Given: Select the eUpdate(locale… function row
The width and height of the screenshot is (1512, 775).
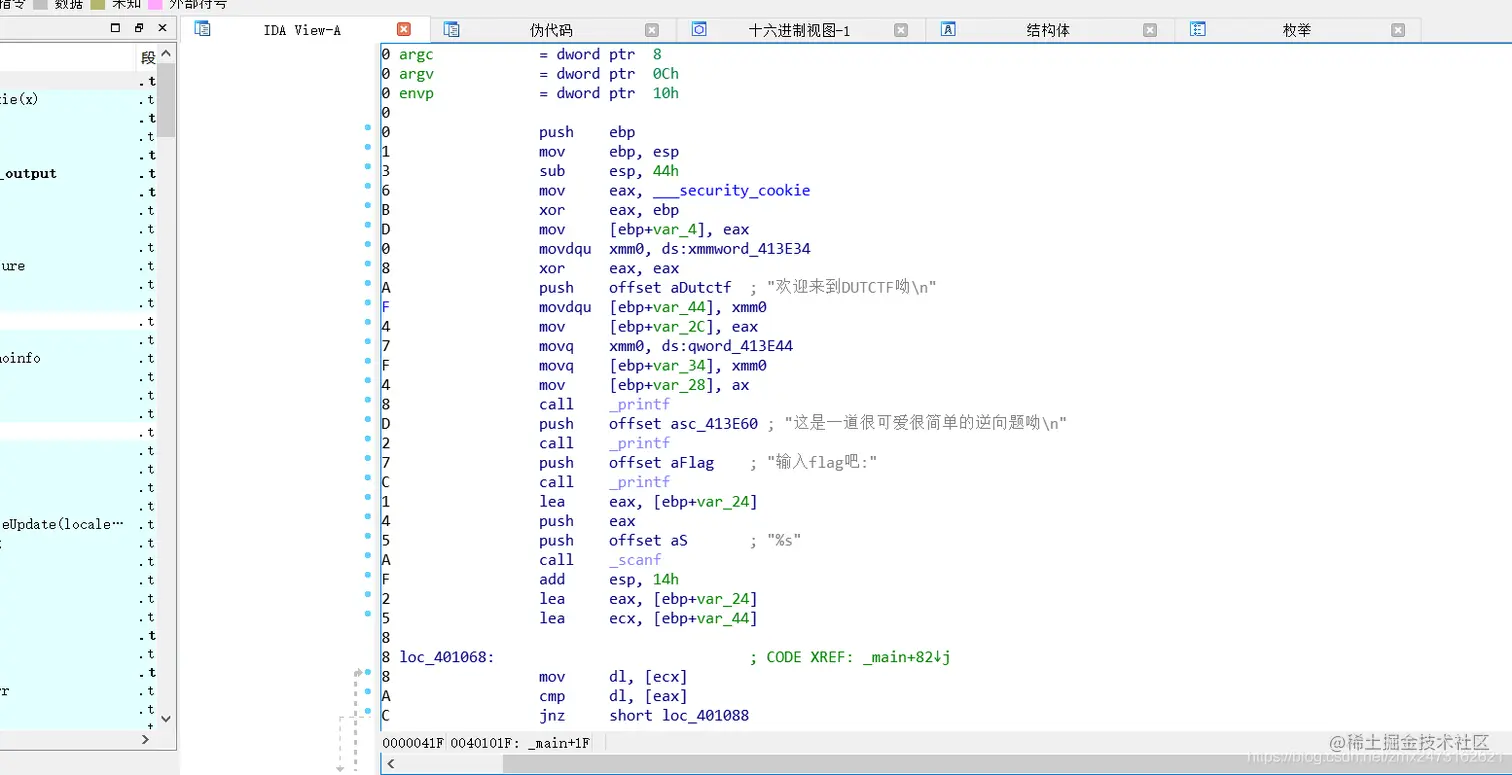Looking at the screenshot, I should (x=79, y=524).
